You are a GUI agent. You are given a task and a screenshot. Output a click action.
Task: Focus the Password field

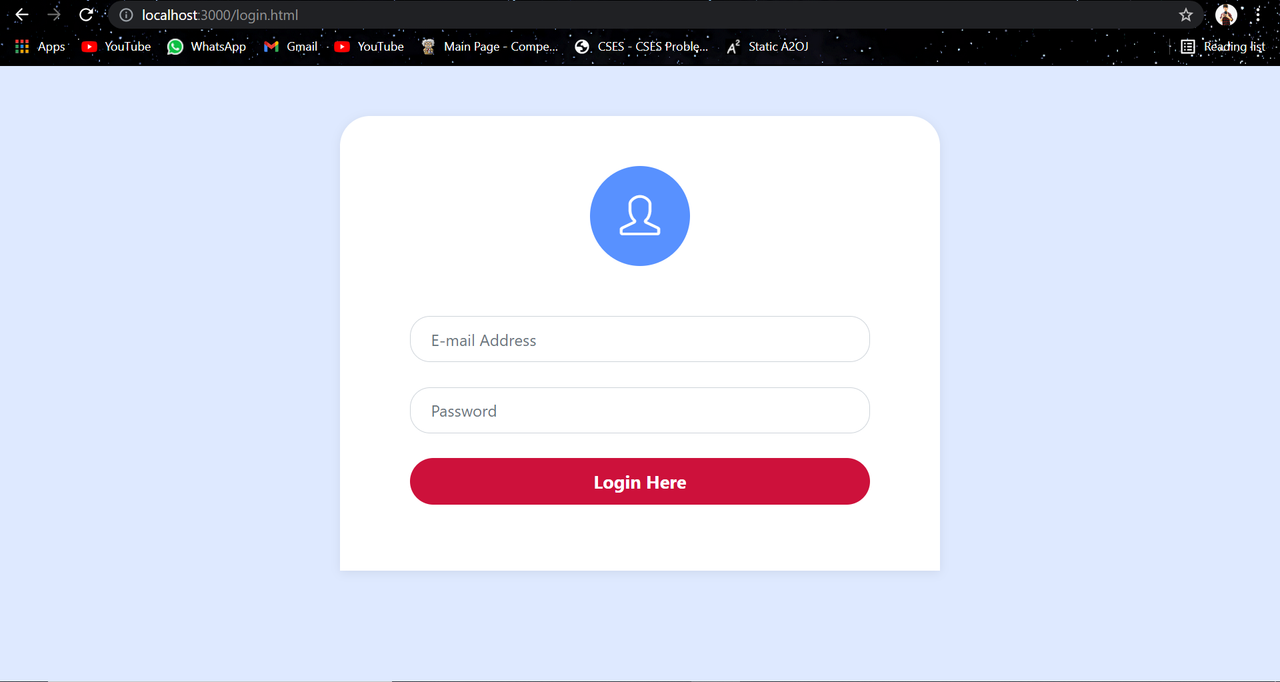pyautogui.click(x=640, y=410)
